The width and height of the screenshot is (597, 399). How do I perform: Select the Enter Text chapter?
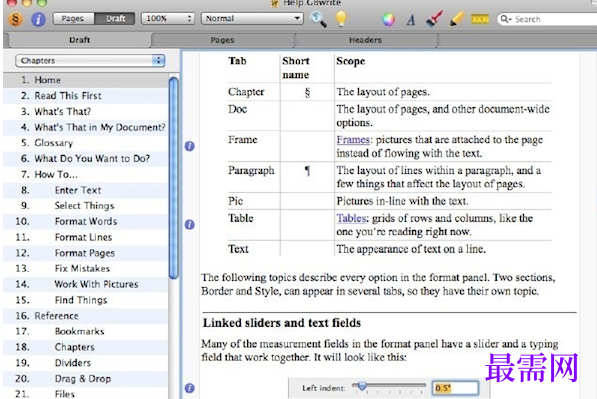click(86, 190)
